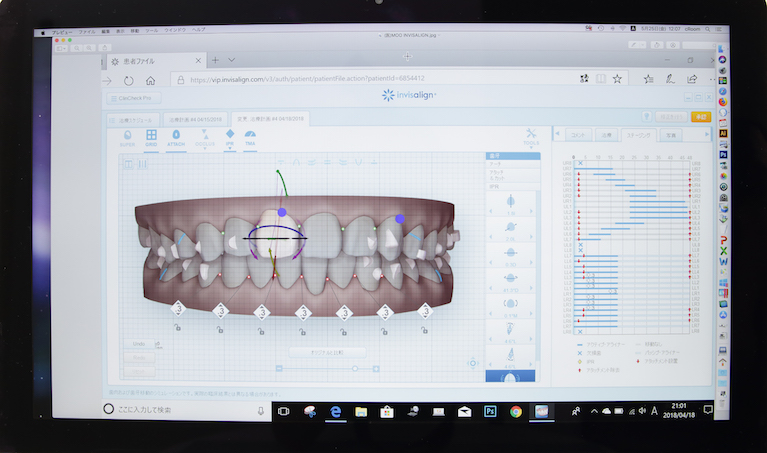Image resolution: width=767 pixels, height=453 pixels.
Task: Toggle the GRID tool in the toolbar
Action: coord(151,138)
